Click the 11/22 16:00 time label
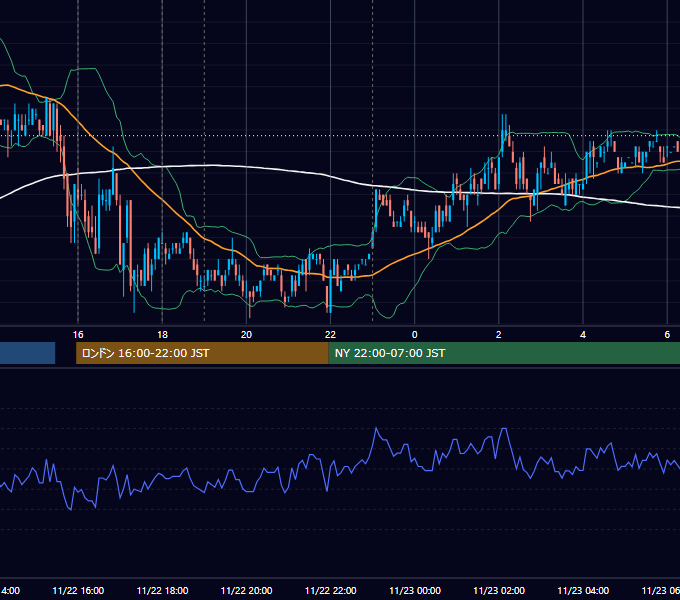The width and height of the screenshot is (680, 600). (78, 591)
